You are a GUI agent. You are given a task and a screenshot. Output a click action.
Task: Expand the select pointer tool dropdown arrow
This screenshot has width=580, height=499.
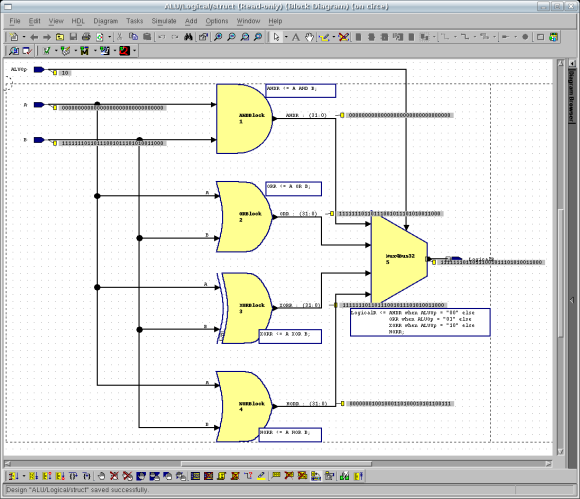[x=286, y=37]
